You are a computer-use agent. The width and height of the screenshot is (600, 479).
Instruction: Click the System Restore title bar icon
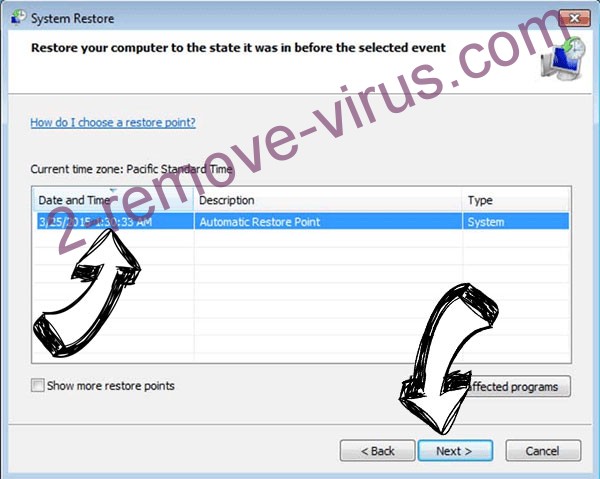click(18, 17)
